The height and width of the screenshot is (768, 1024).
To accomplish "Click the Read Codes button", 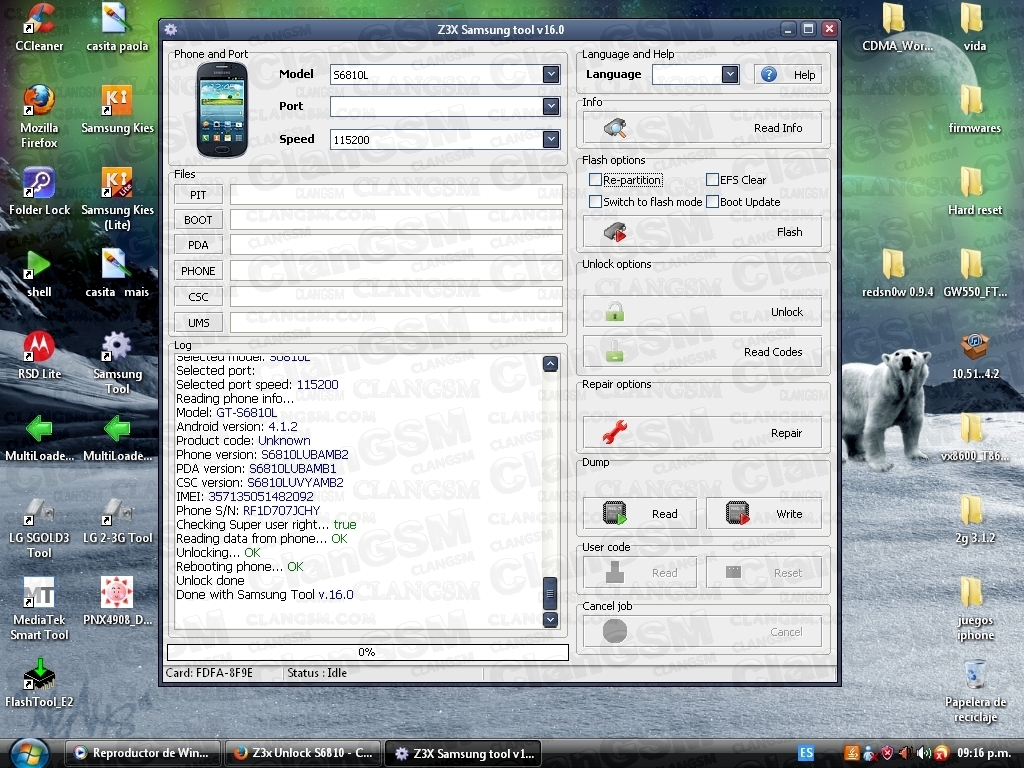I will [x=702, y=352].
